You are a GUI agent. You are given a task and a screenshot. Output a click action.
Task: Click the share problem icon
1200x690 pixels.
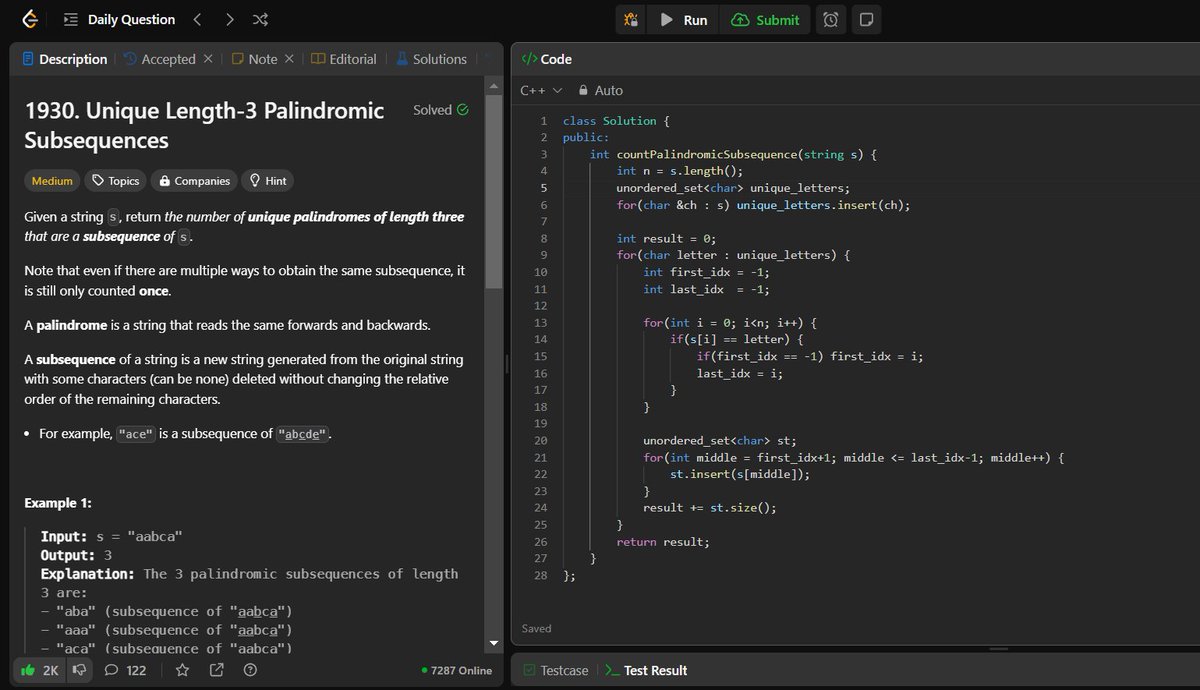tap(216, 670)
